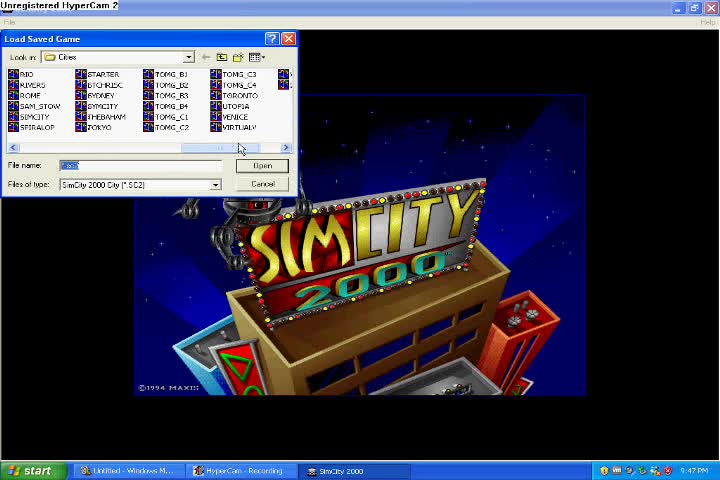Open the Help menu
The height and width of the screenshot is (480, 720).
[708, 22]
